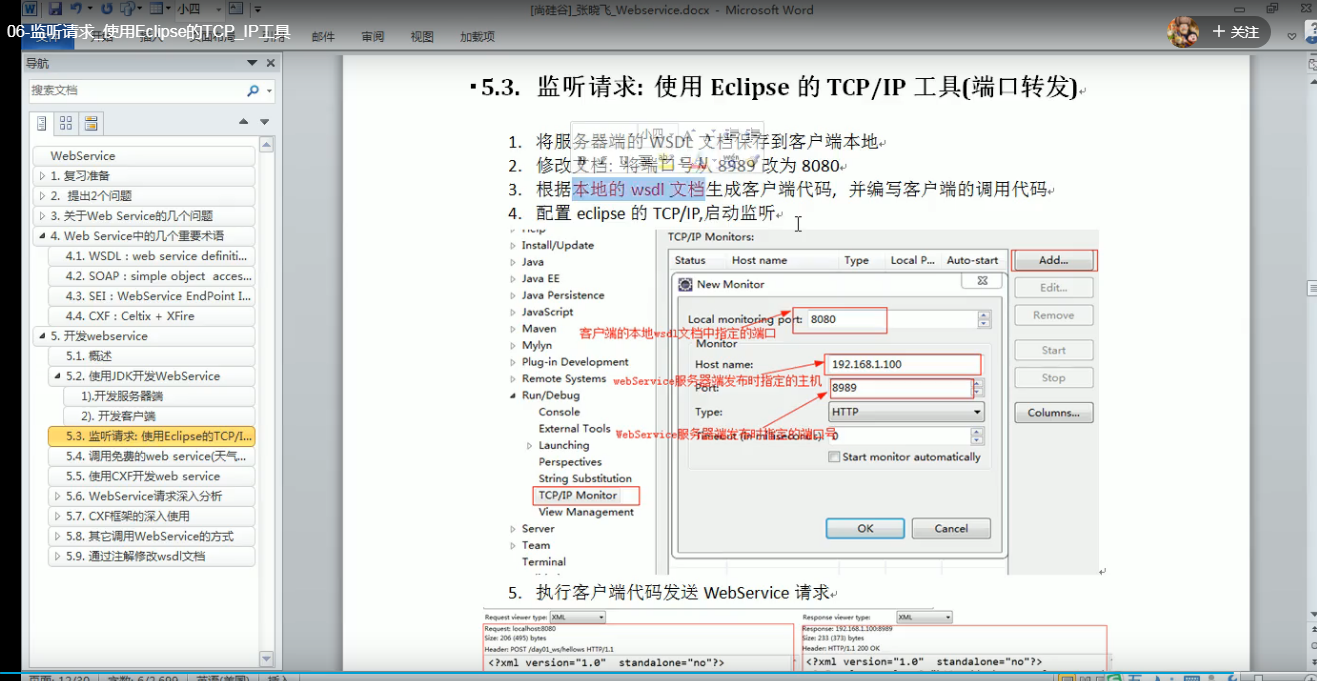Select the browse search results tab icon

[x=91, y=123]
